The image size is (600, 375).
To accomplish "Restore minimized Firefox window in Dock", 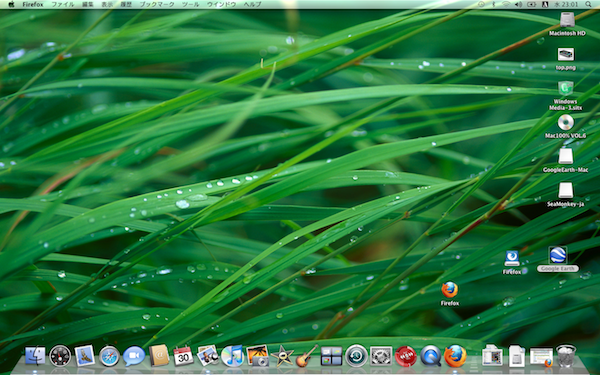I will (x=541, y=357).
